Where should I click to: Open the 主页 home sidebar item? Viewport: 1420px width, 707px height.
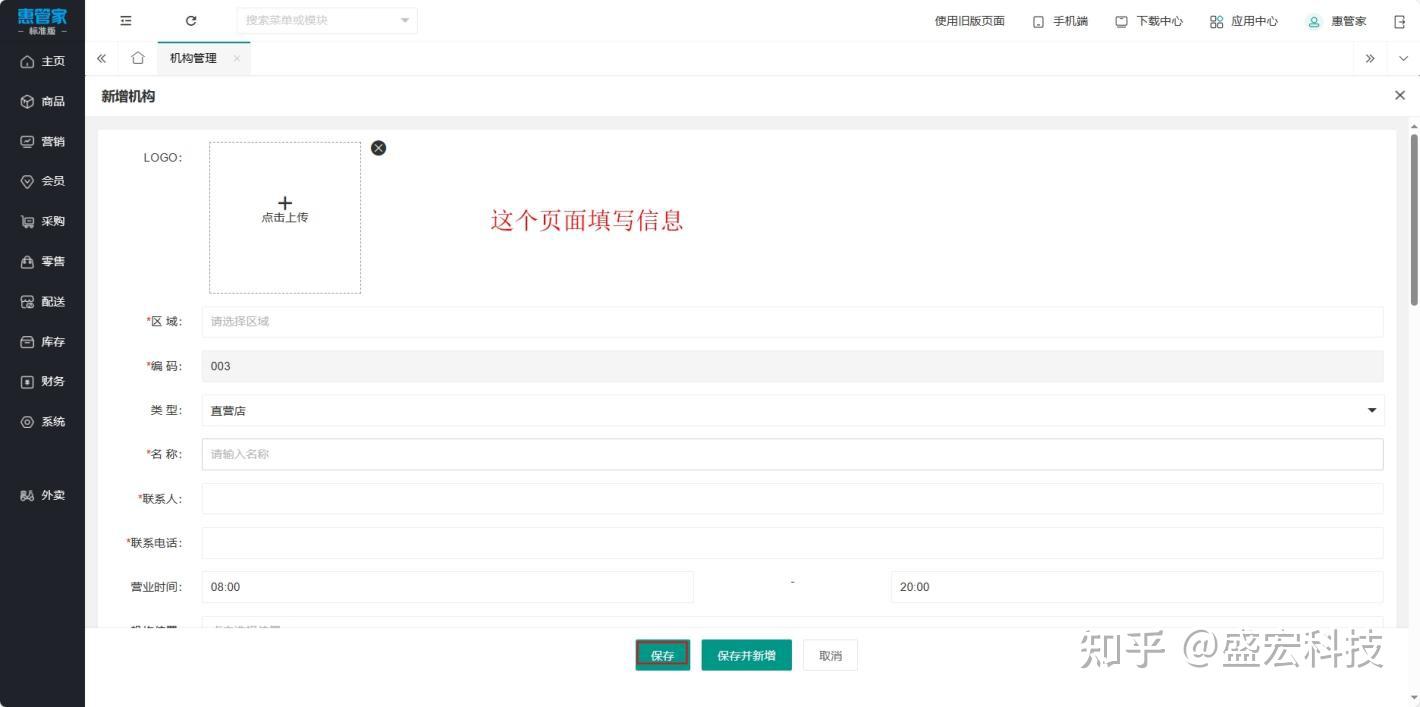42,61
